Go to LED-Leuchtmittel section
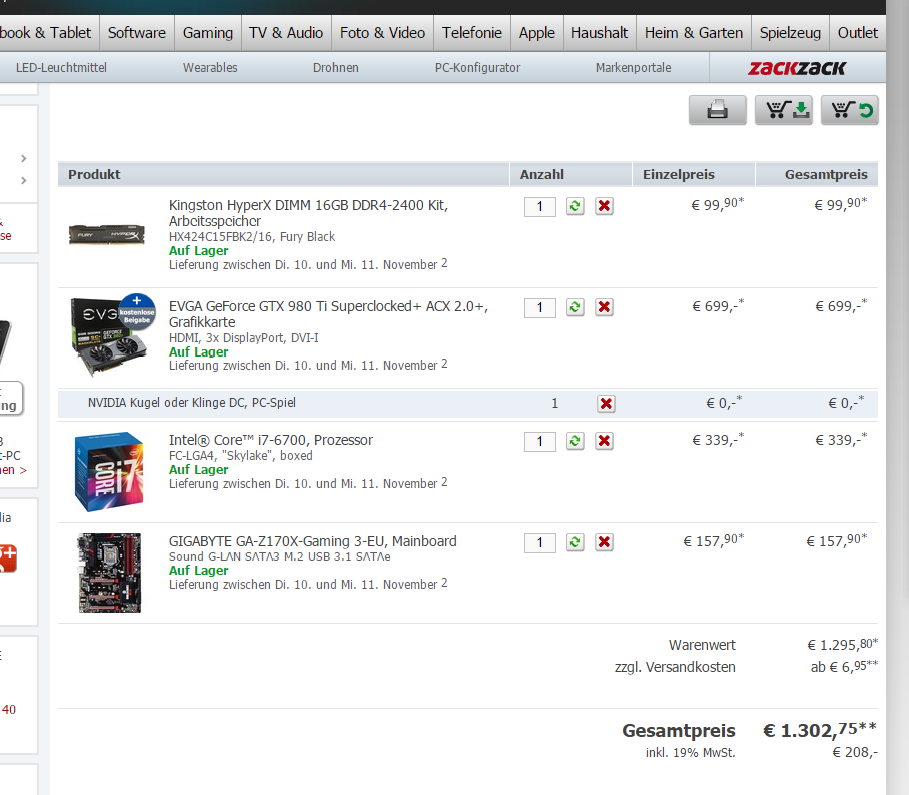Image resolution: width=909 pixels, height=795 pixels. tap(61, 68)
